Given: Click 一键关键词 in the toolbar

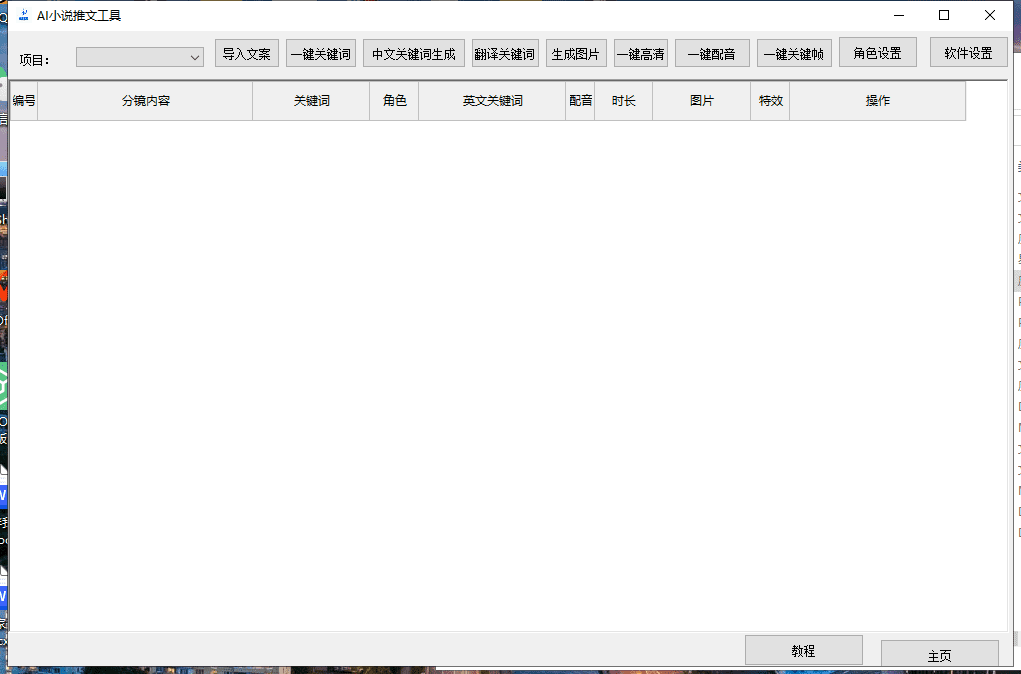Looking at the screenshot, I should tap(321, 53).
